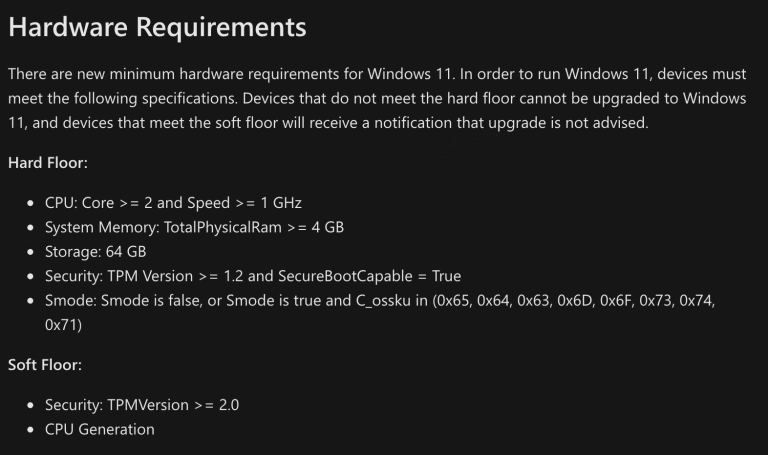This screenshot has width=768, height=455.
Task: Click the 0x71) continuation text
Action: [x=63, y=325]
